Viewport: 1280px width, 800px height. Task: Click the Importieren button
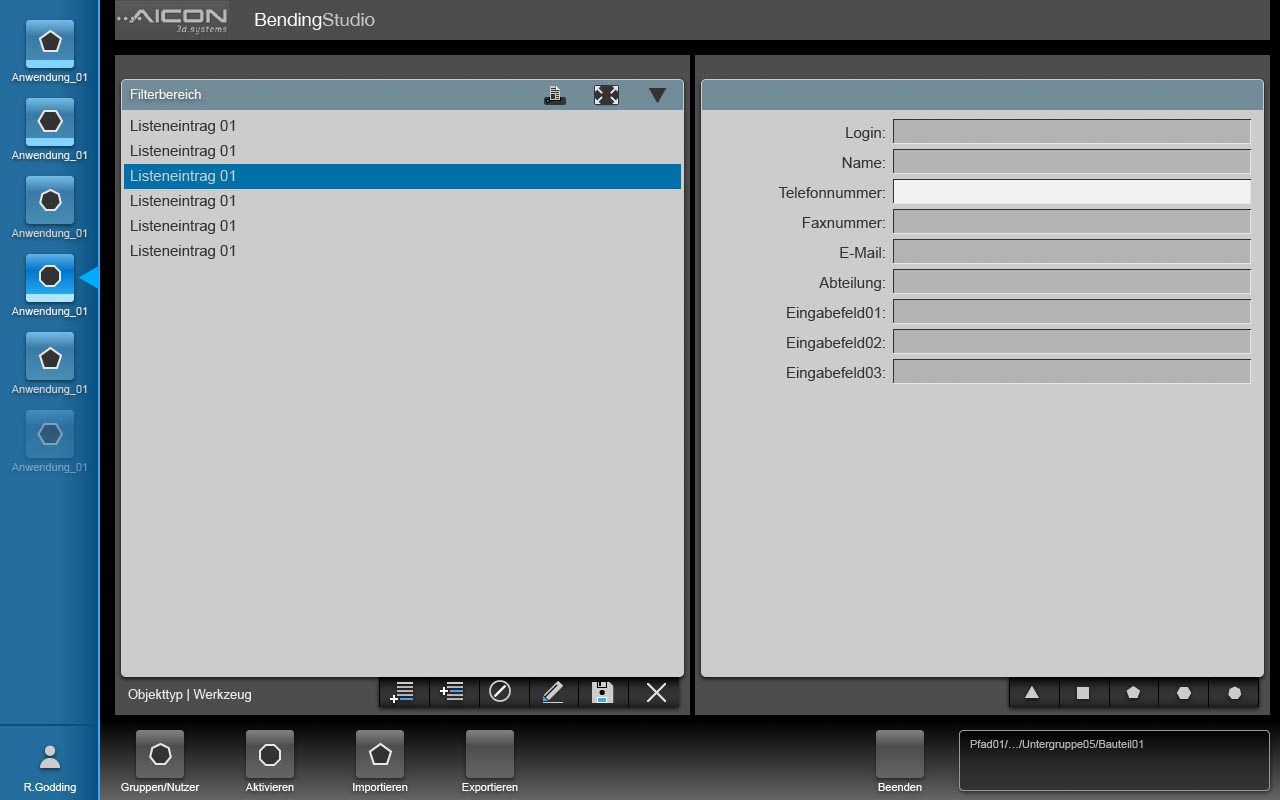click(380, 762)
